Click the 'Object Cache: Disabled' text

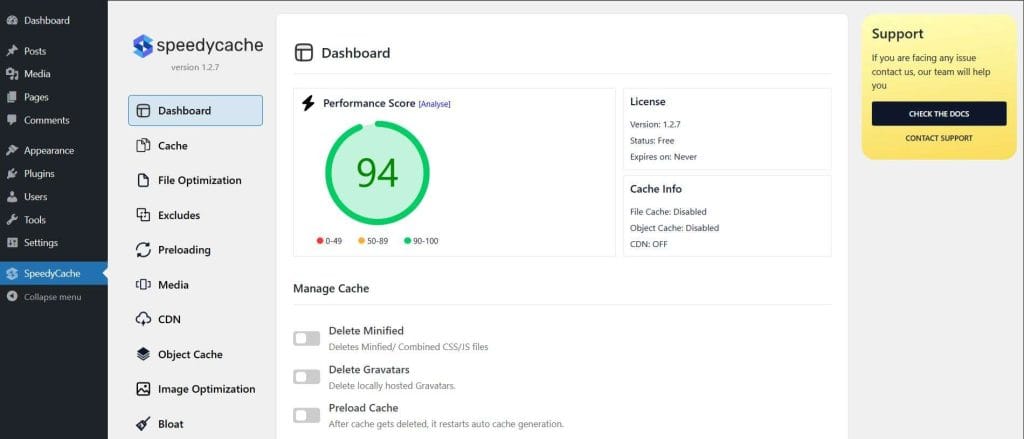coord(675,228)
